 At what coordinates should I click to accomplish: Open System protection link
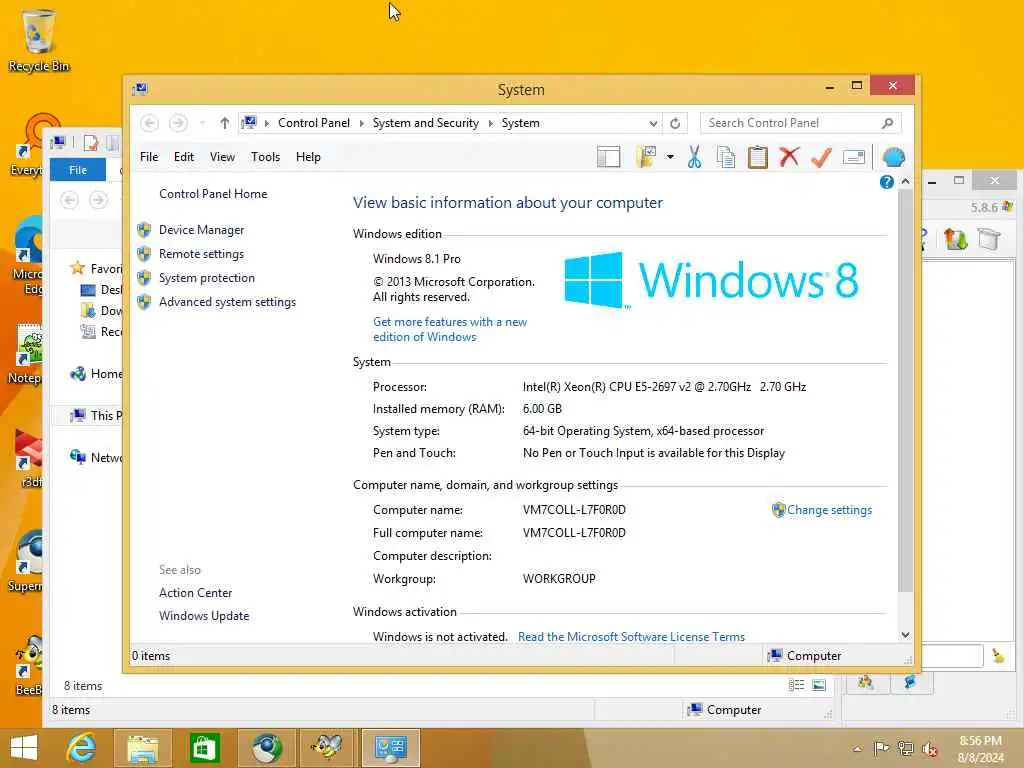coord(206,278)
